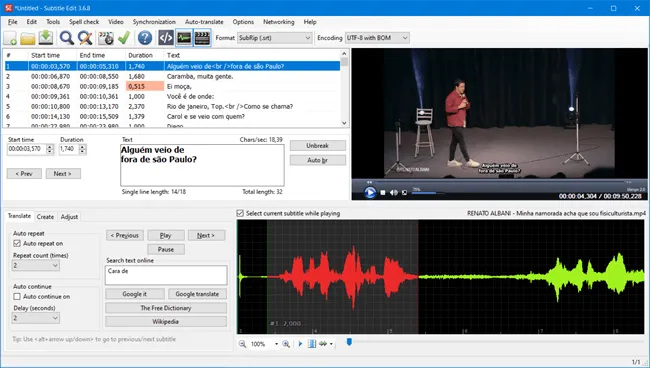The image size is (650, 368).
Task: Play the video in the preview player
Action: [x=370, y=192]
